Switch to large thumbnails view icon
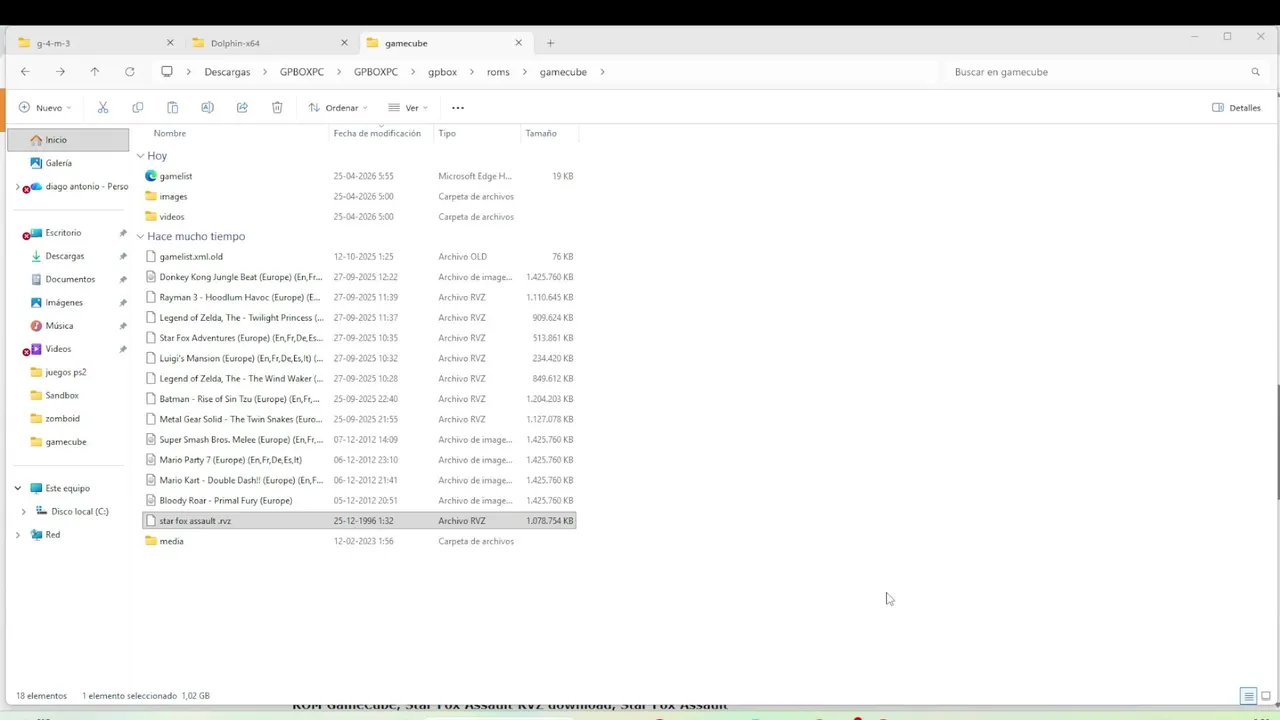 [x=1266, y=696]
